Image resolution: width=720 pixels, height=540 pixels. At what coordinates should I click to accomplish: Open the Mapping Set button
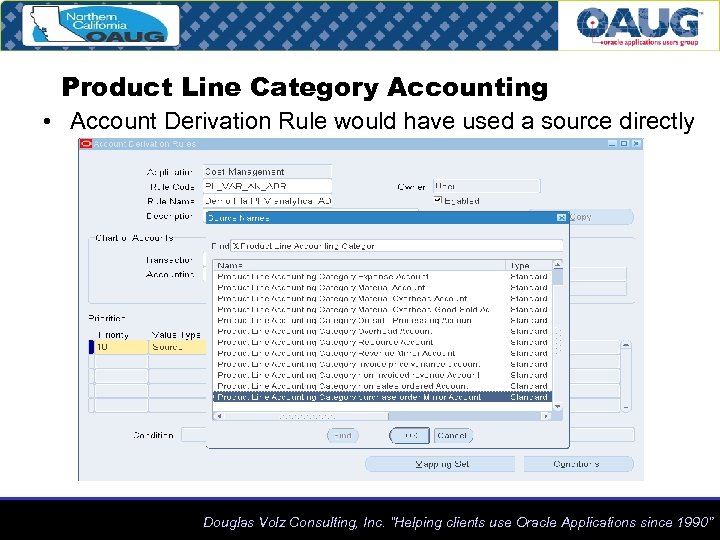tap(441, 464)
